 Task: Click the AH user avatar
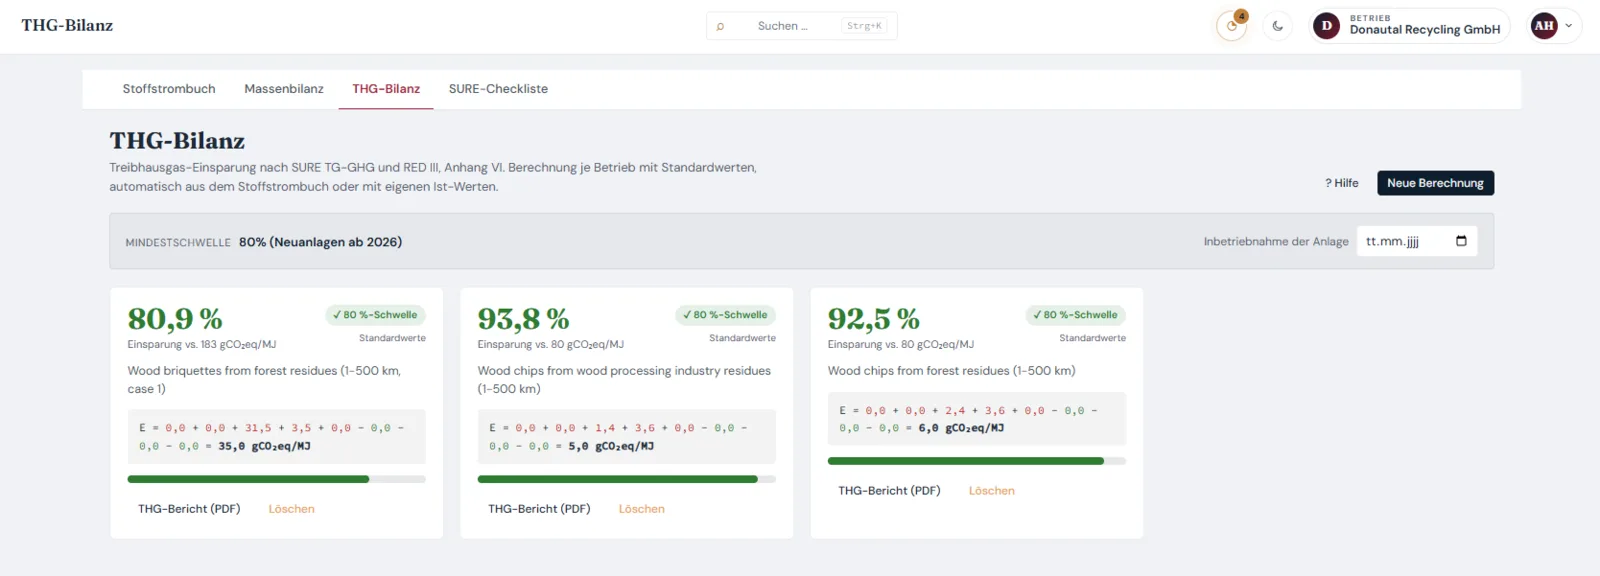pyautogui.click(x=1544, y=26)
